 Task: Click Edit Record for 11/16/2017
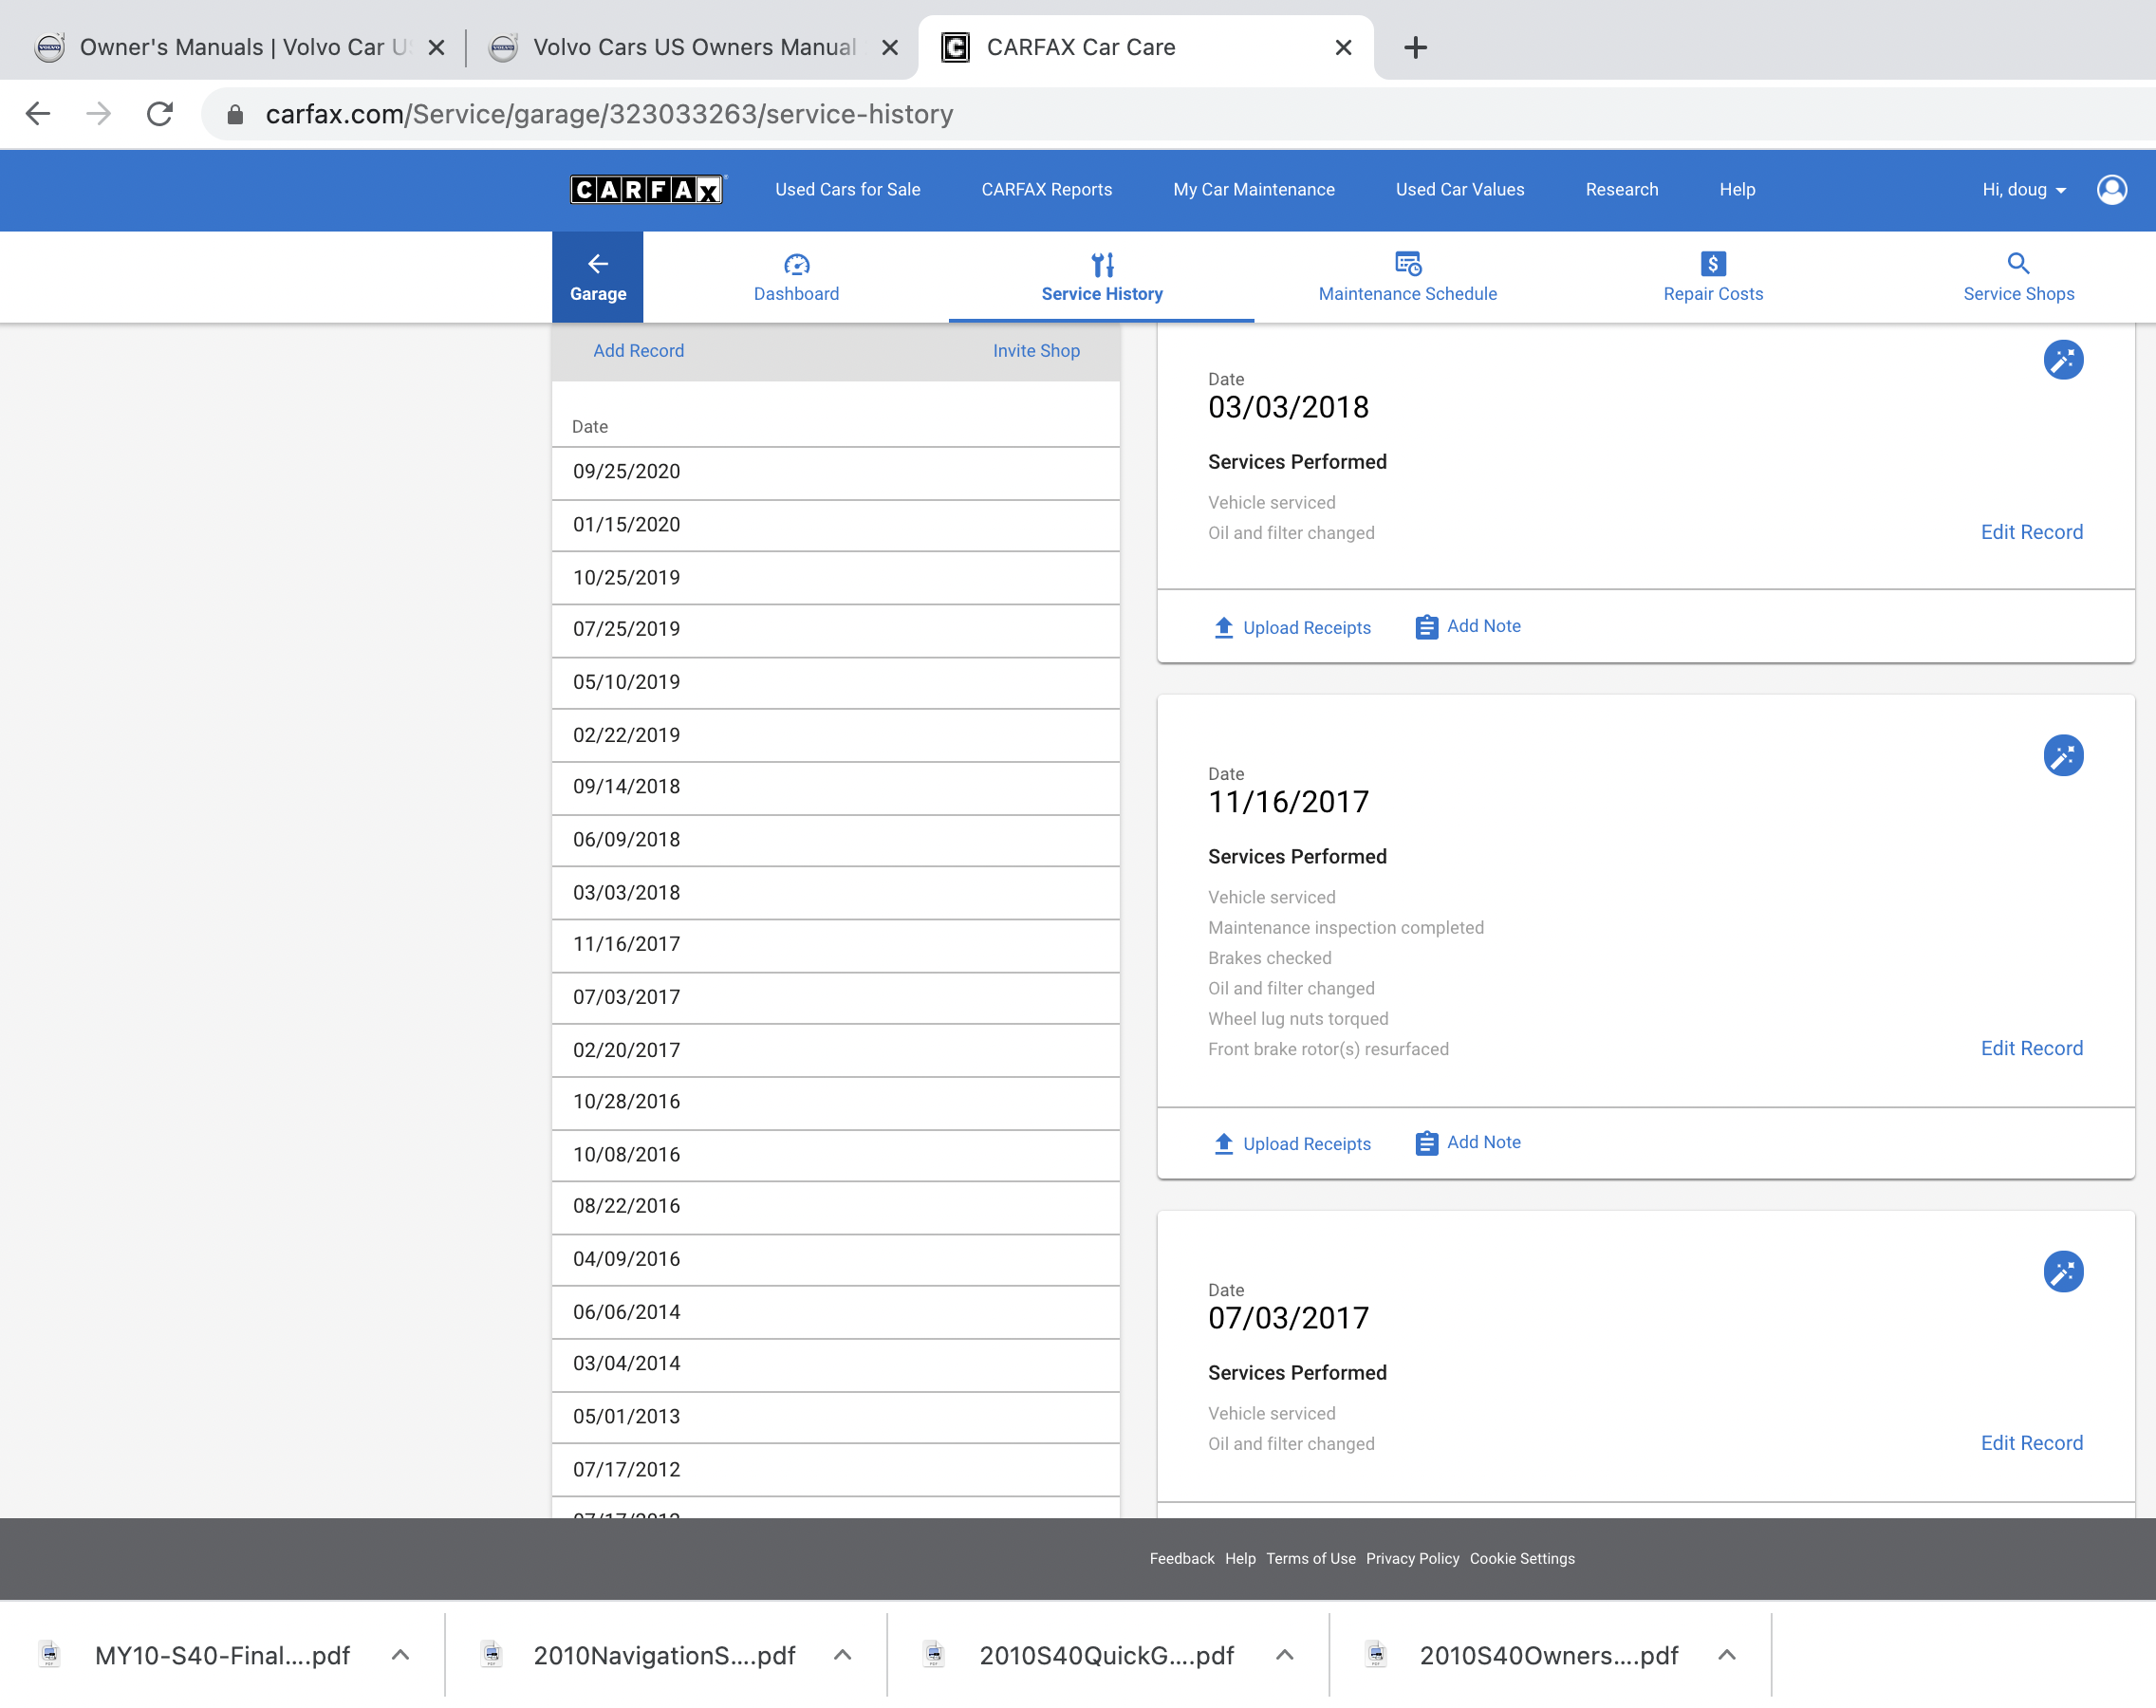2031,1048
